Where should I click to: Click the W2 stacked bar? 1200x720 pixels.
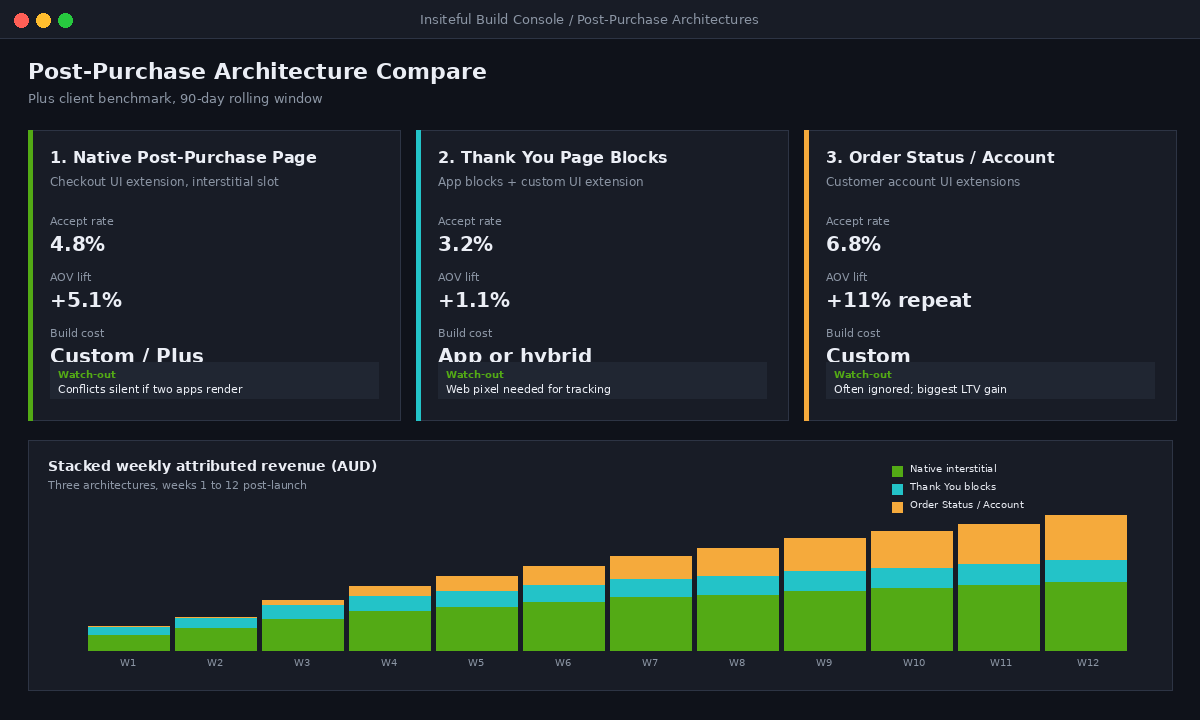pyautogui.click(x=216, y=634)
